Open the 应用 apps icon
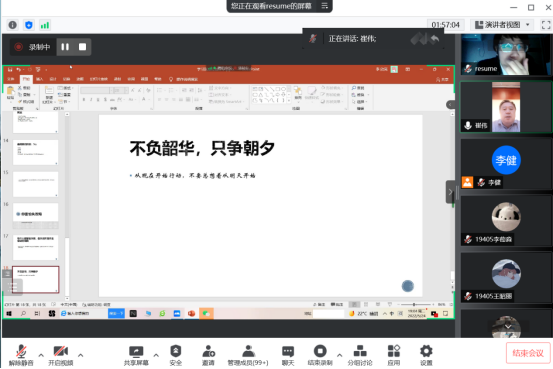553x369 pixels. (394, 355)
